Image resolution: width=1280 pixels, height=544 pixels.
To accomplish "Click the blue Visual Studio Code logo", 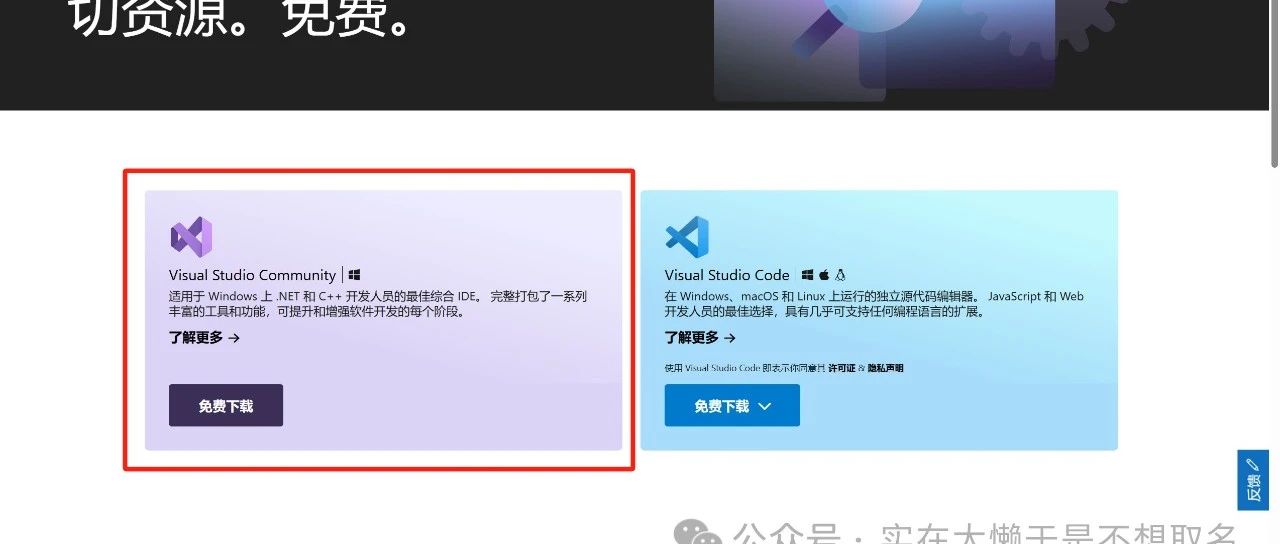I will 687,237.
